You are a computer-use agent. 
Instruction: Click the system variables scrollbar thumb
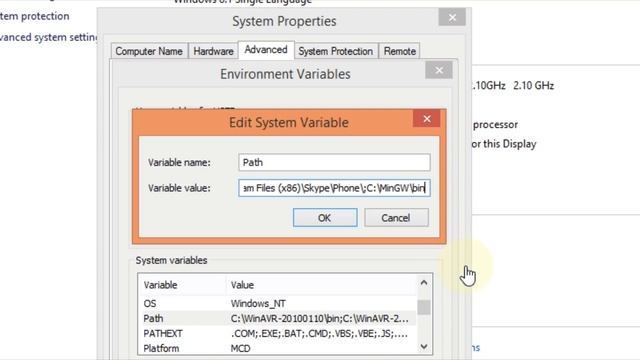tap(424, 307)
